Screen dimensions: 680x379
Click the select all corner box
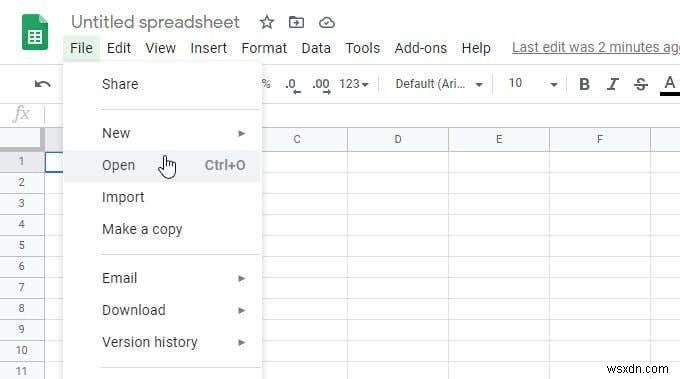coord(22,139)
